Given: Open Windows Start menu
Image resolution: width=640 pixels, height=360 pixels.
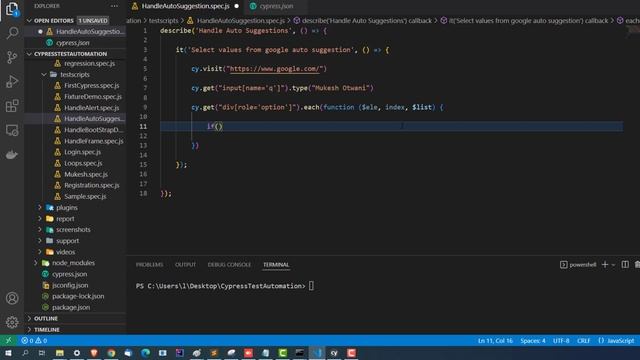Looking at the screenshot, I should tap(8, 353).
